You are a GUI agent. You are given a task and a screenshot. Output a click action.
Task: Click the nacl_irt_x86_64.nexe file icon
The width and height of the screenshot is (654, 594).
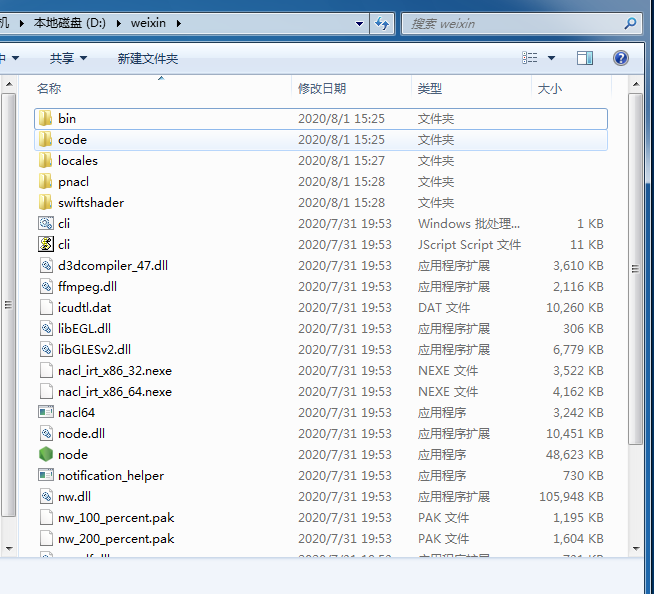[x=46, y=391]
